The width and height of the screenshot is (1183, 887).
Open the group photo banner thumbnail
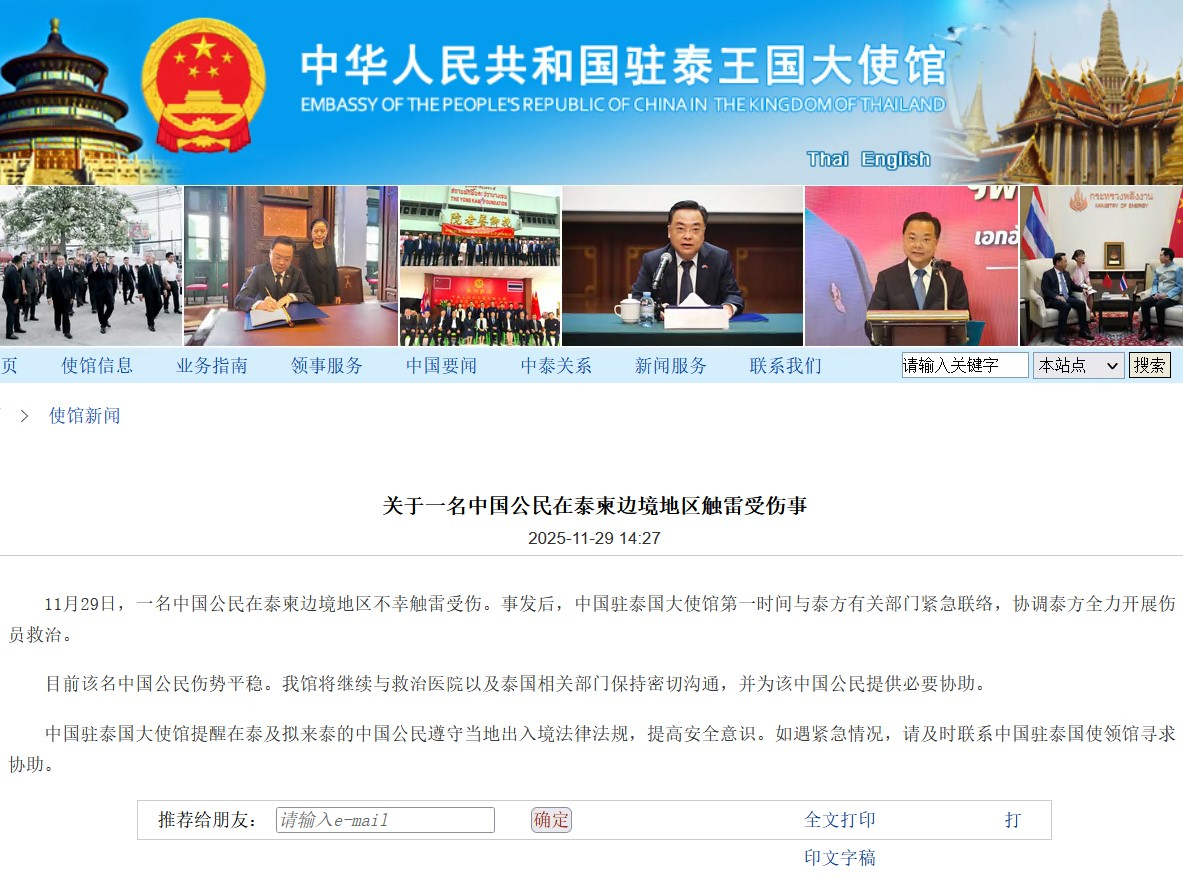[x=480, y=266]
